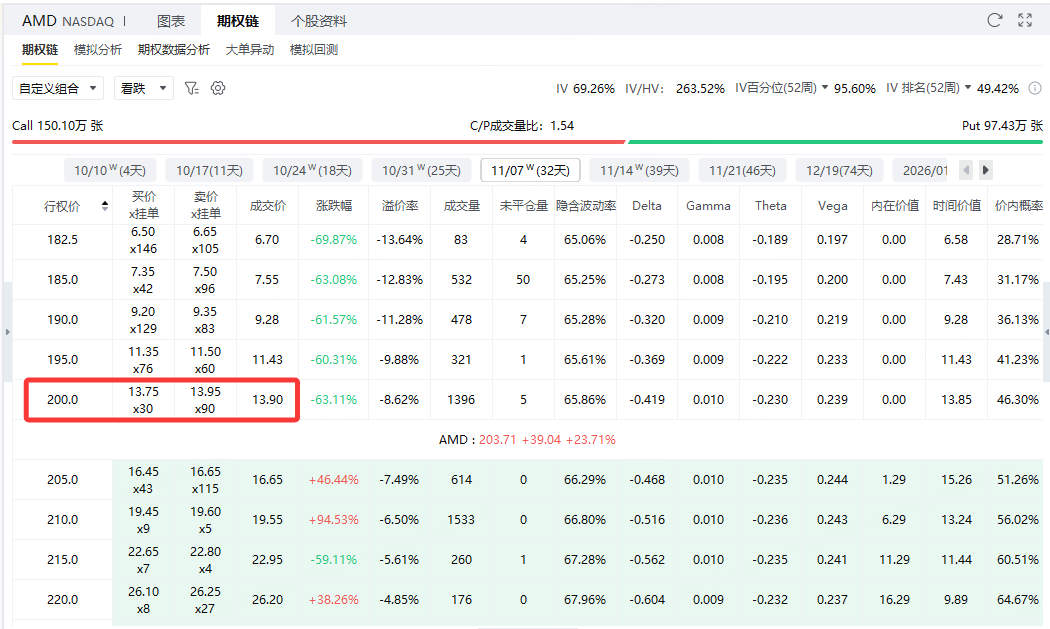Screen dimensions: 1050x629
Task: Open option chain settings gear
Action: (218, 88)
